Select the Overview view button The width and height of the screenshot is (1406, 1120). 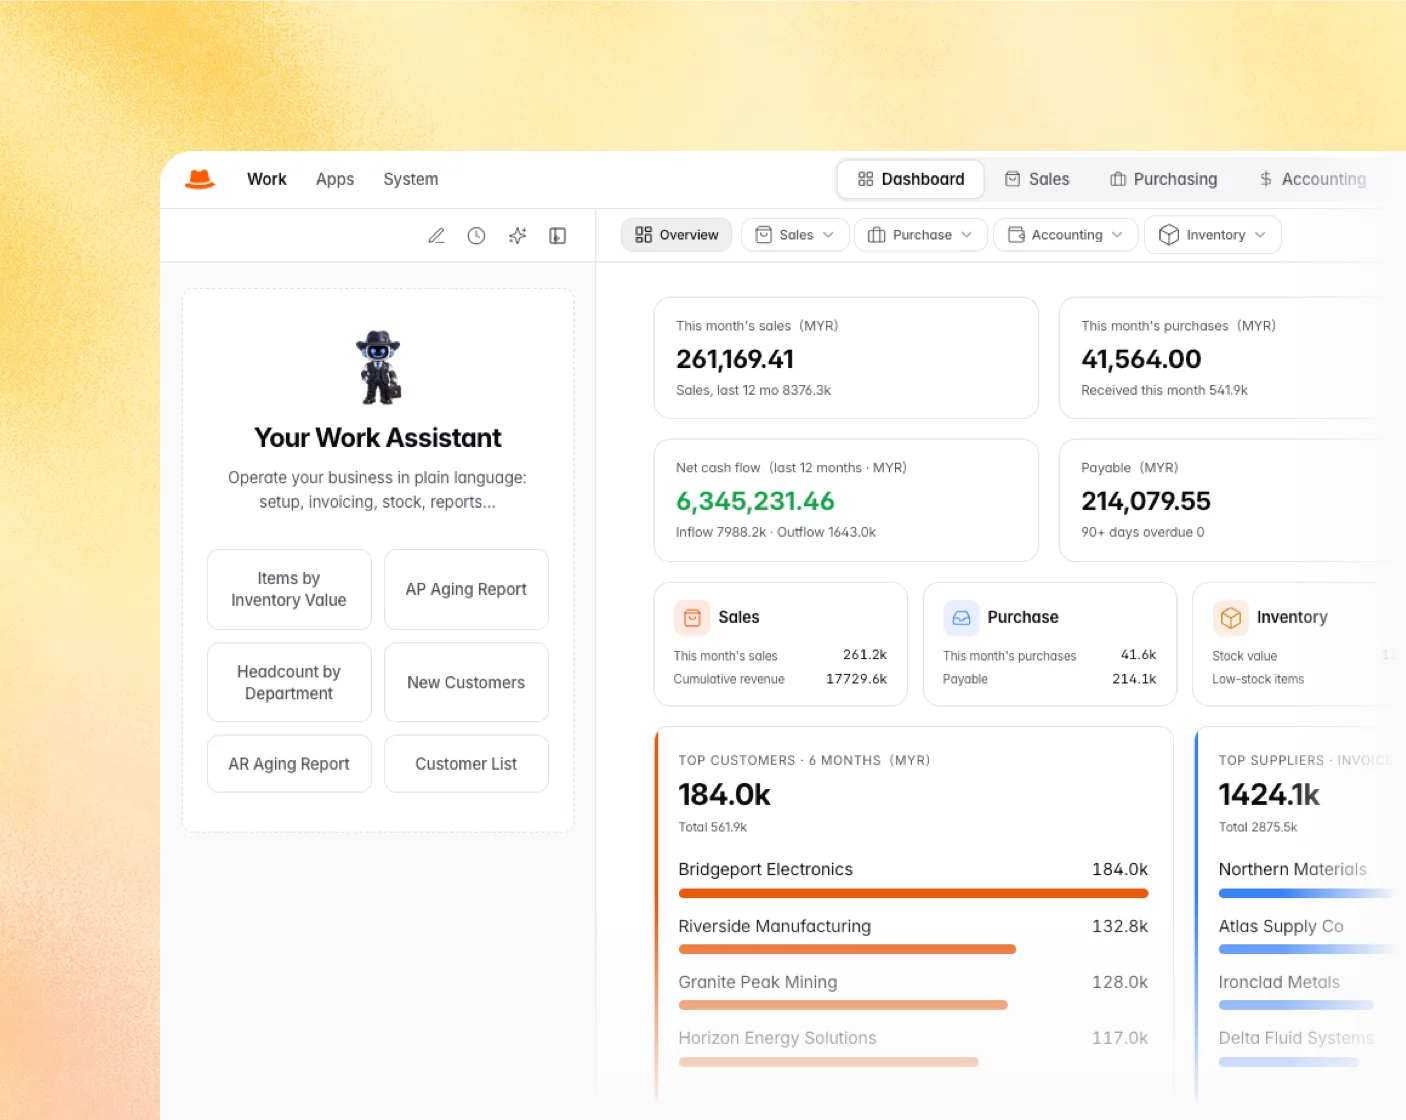pos(677,235)
